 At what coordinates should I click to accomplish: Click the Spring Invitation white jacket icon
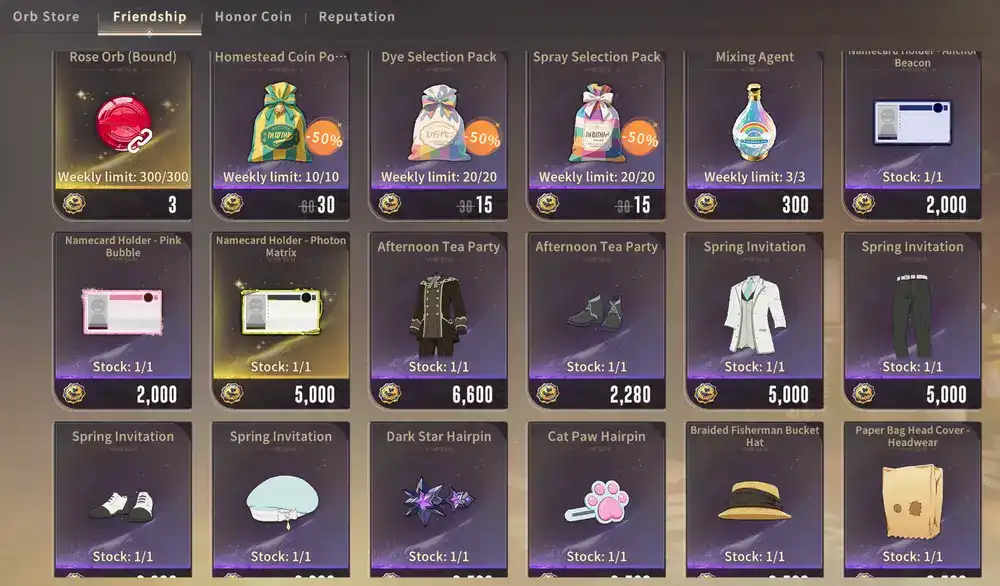754,314
